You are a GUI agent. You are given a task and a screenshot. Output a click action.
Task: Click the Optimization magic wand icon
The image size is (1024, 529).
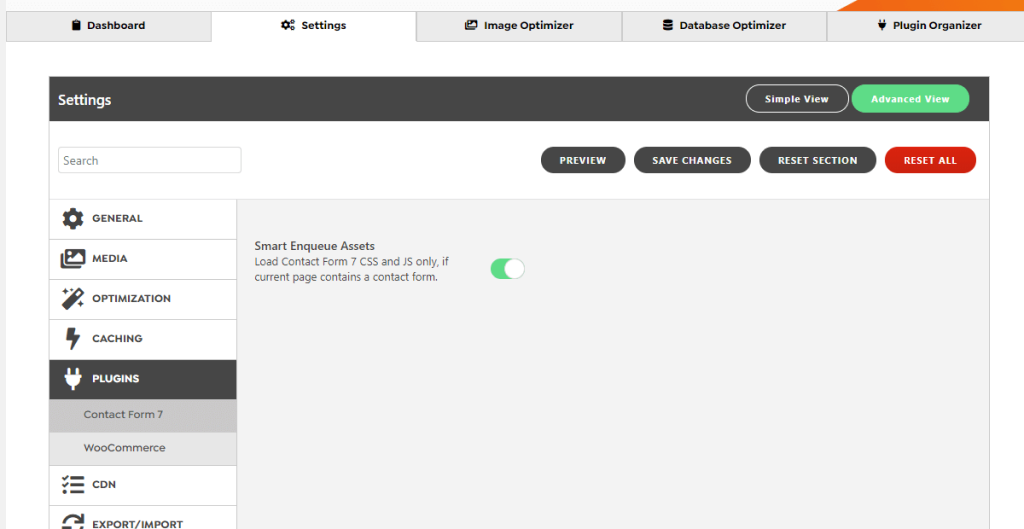click(x=72, y=298)
